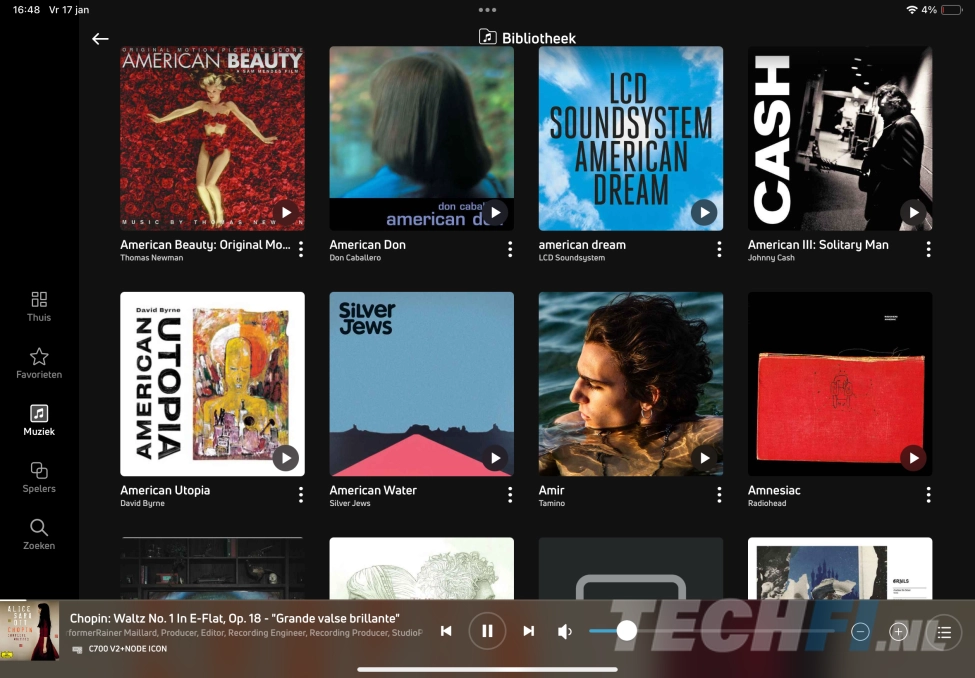Viewport: 975px width, 678px height.
Task: Open the LCD Soundsystem album cover
Action: (x=631, y=138)
